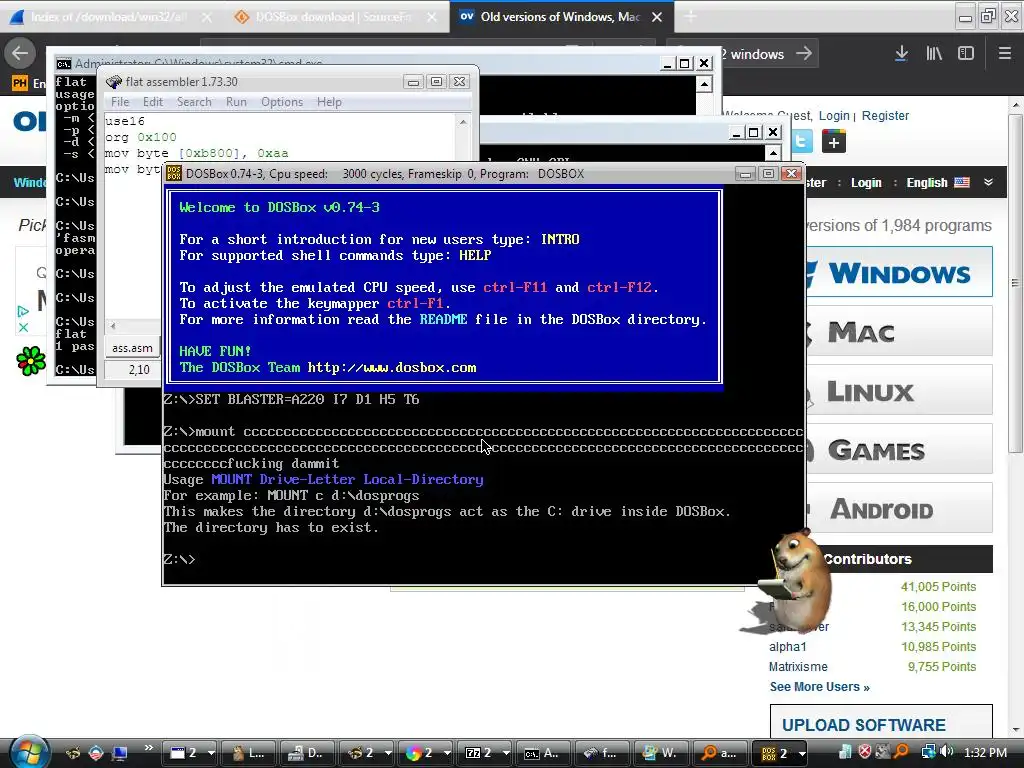Switch to the Index of /download/win32 browser tab

point(112,16)
